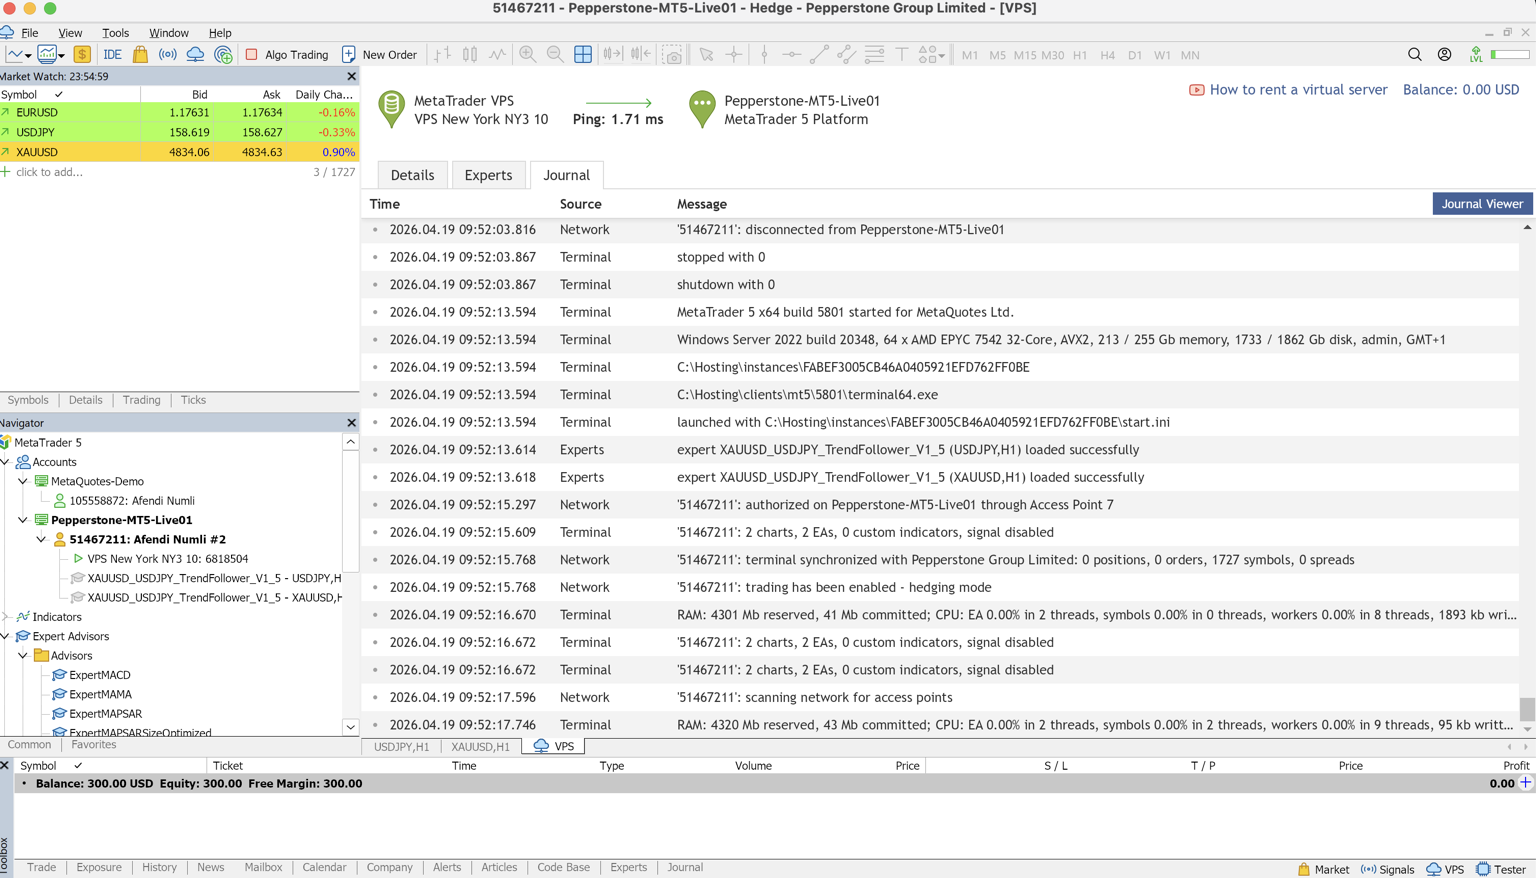Select the text label tool

(x=901, y=55)
